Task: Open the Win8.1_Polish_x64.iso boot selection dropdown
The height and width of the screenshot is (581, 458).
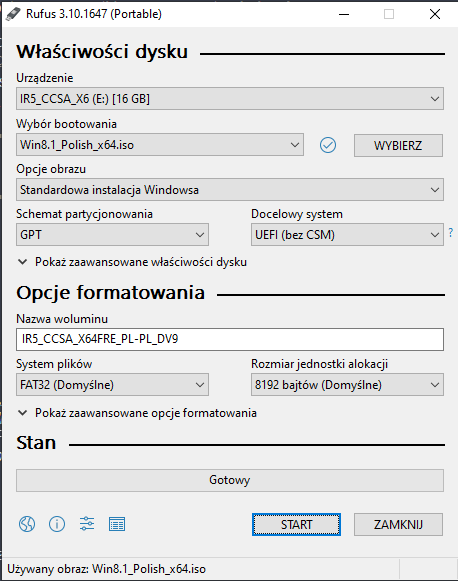Action: [x=160, y=145]
